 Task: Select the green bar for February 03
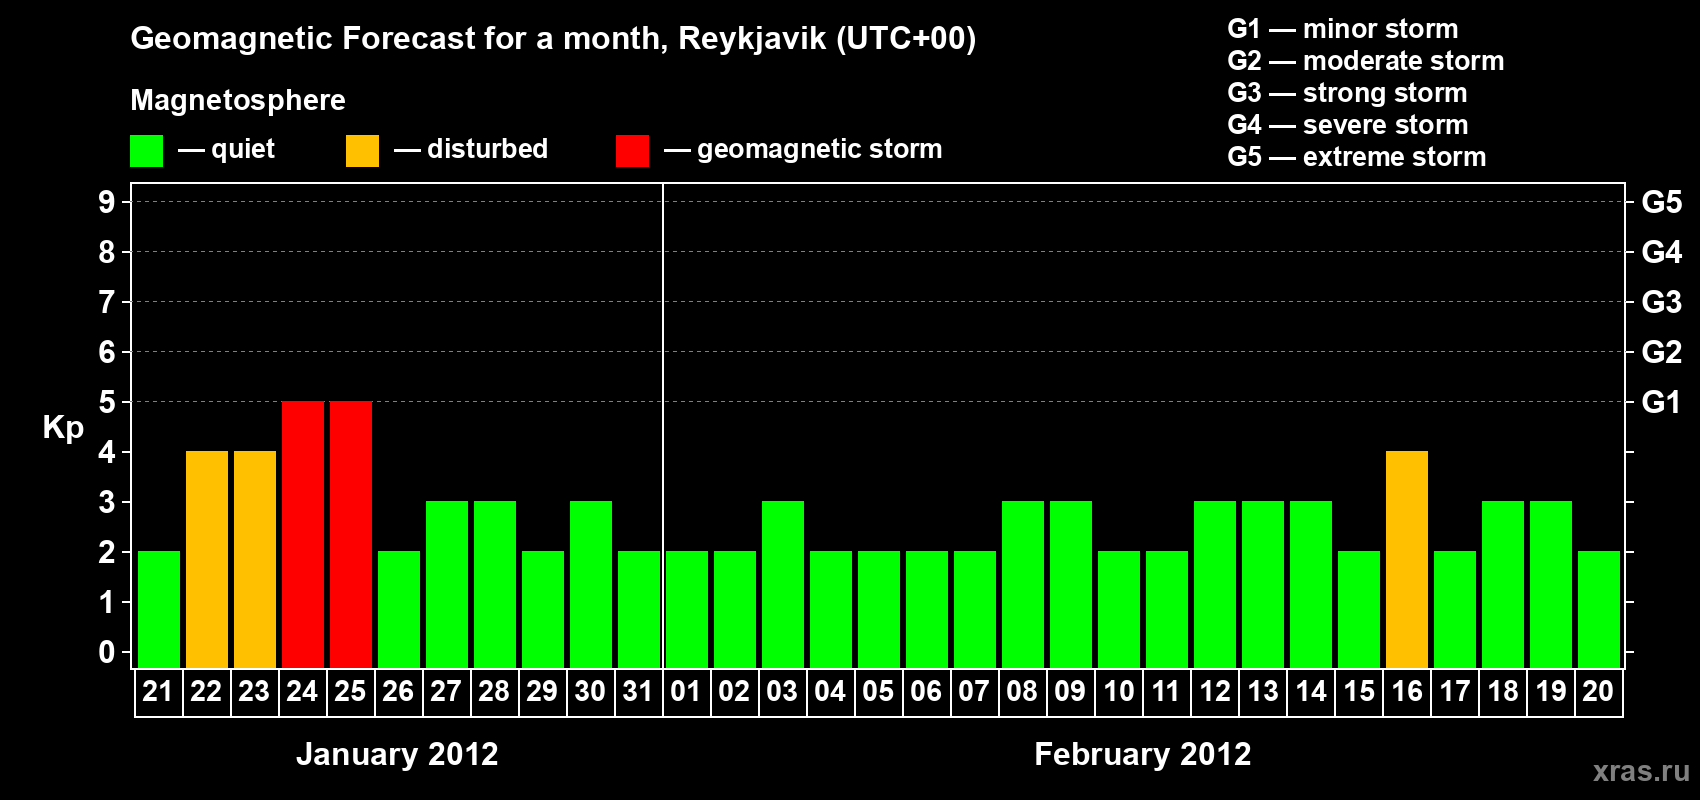click(x=783, y=584)
